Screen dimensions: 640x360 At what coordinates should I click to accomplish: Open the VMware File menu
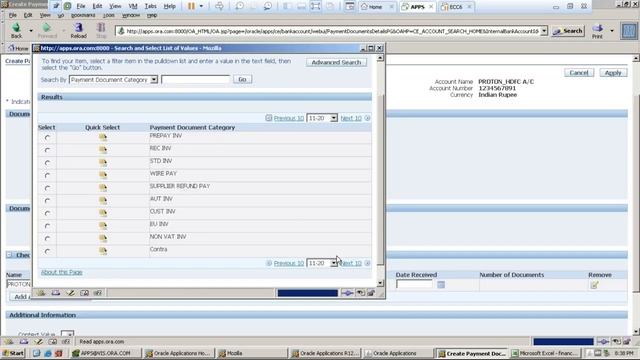[81, 6]
